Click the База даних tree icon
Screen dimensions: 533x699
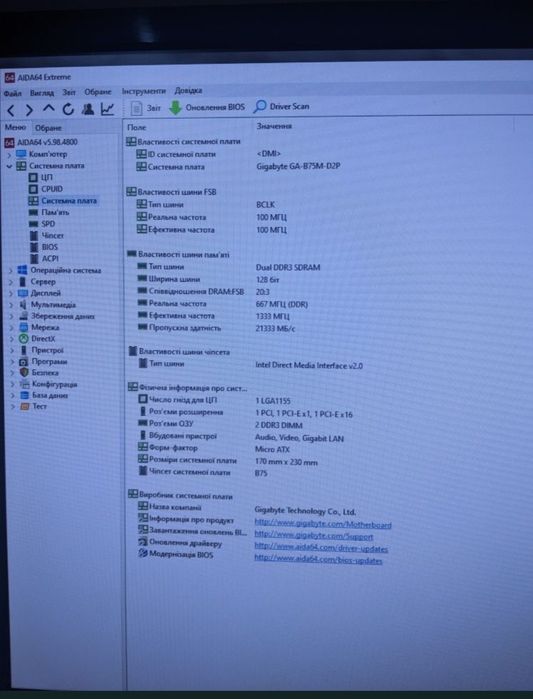tap(25, 395)
